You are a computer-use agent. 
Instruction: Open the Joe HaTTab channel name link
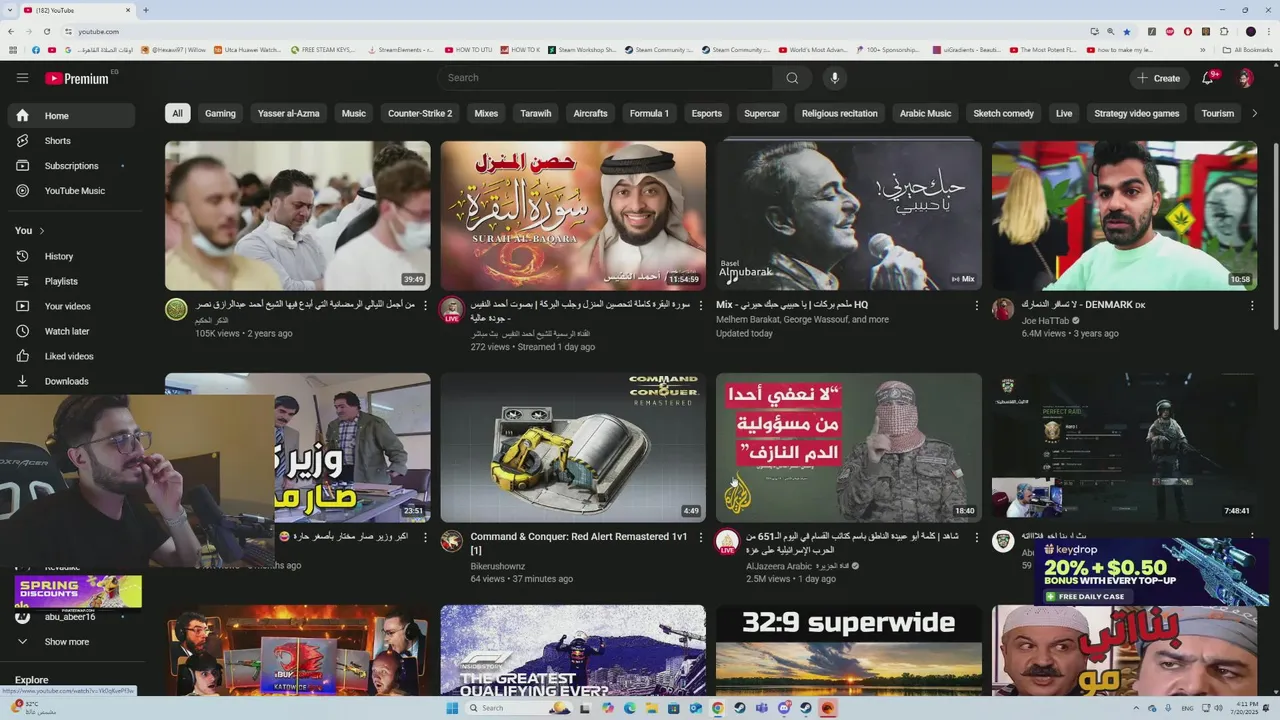coord(1045,321)
